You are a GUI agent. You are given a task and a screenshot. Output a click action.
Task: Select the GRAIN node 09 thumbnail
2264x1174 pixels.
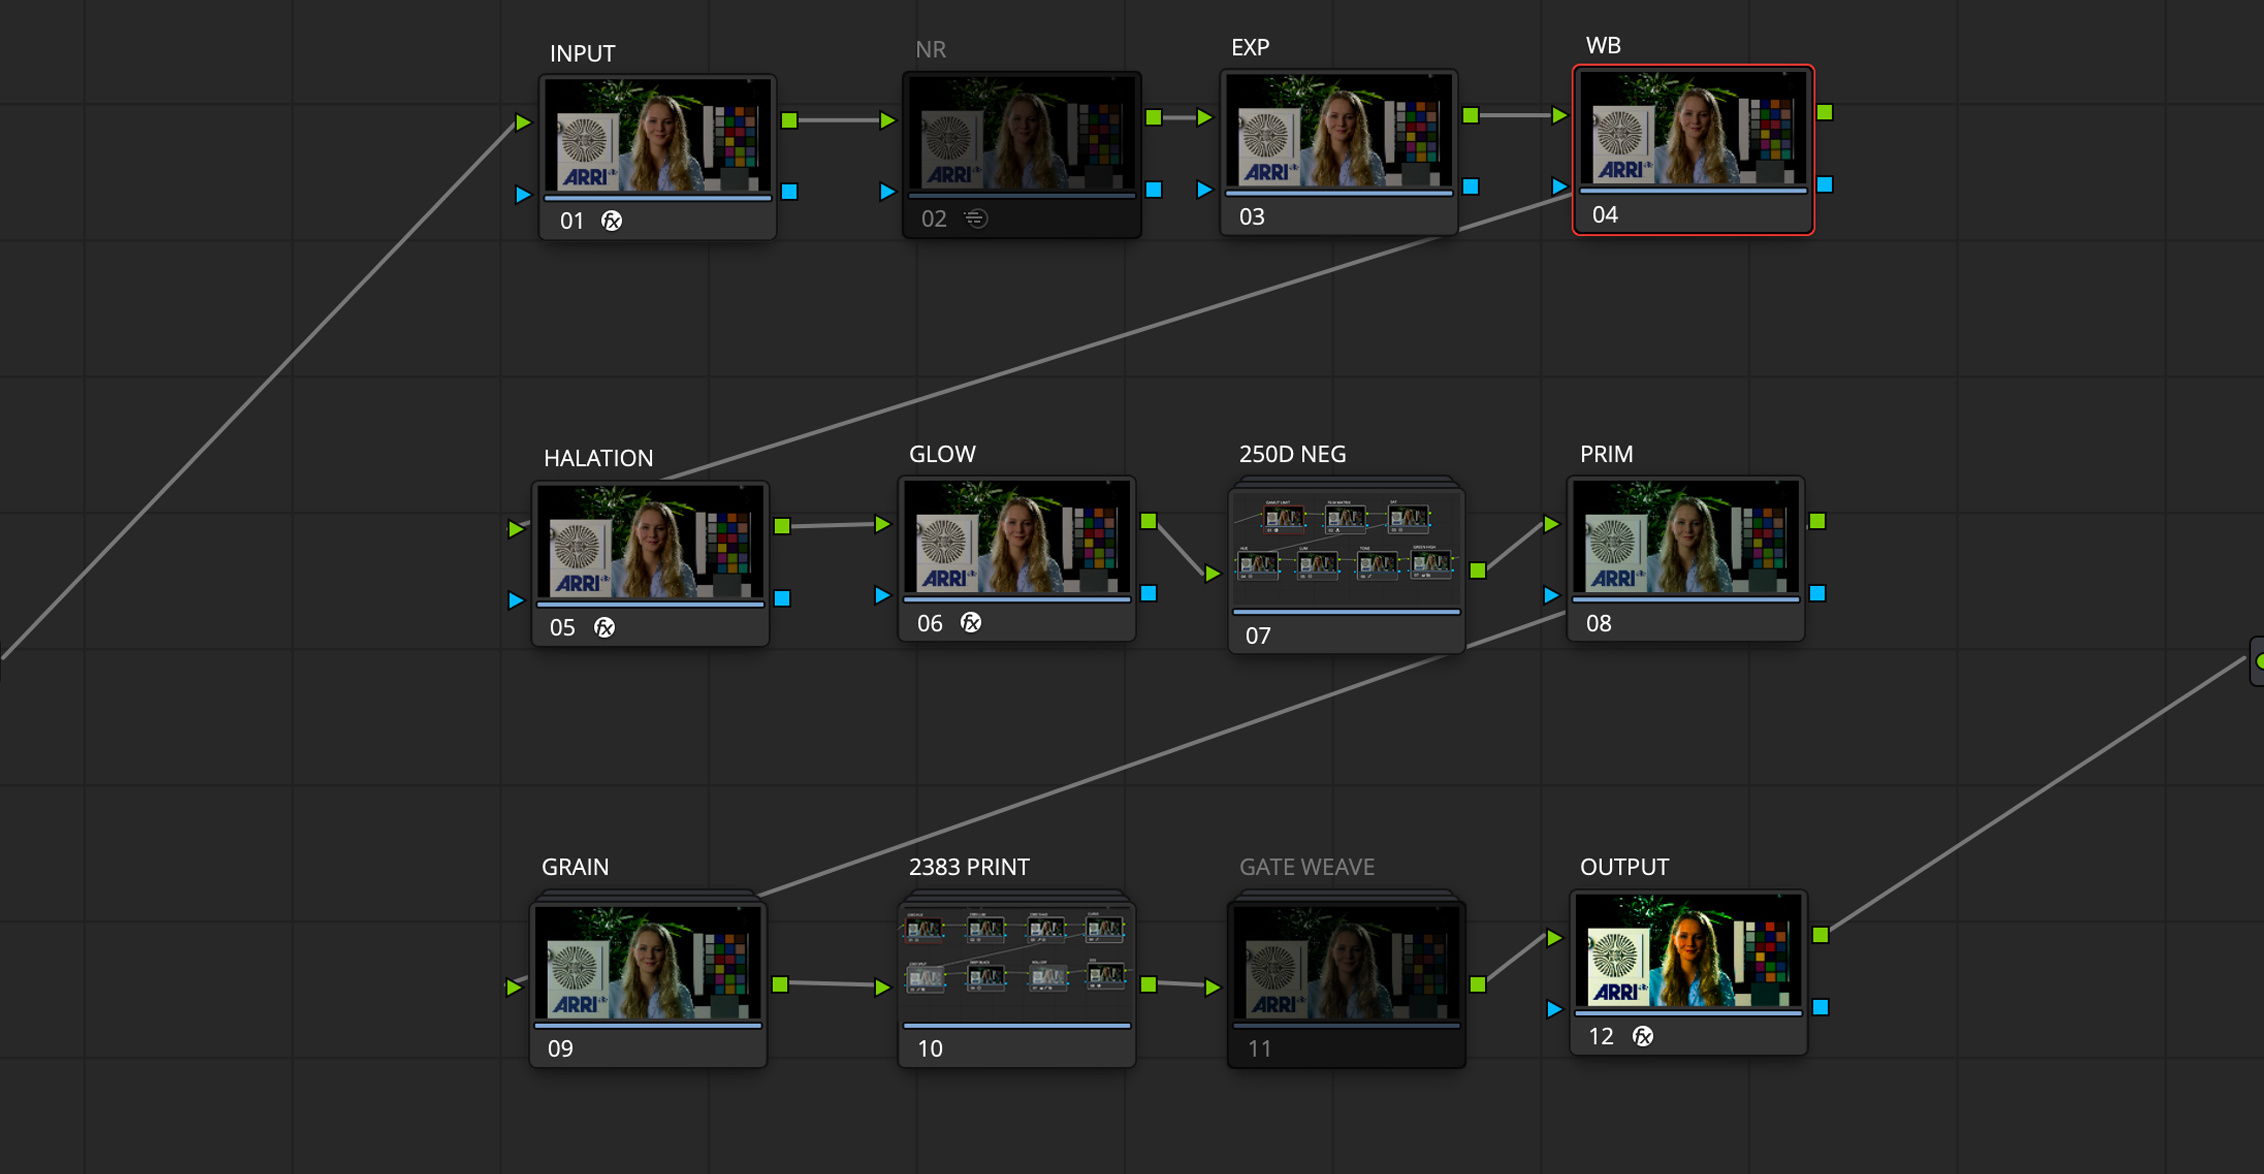tap(648, 963)
